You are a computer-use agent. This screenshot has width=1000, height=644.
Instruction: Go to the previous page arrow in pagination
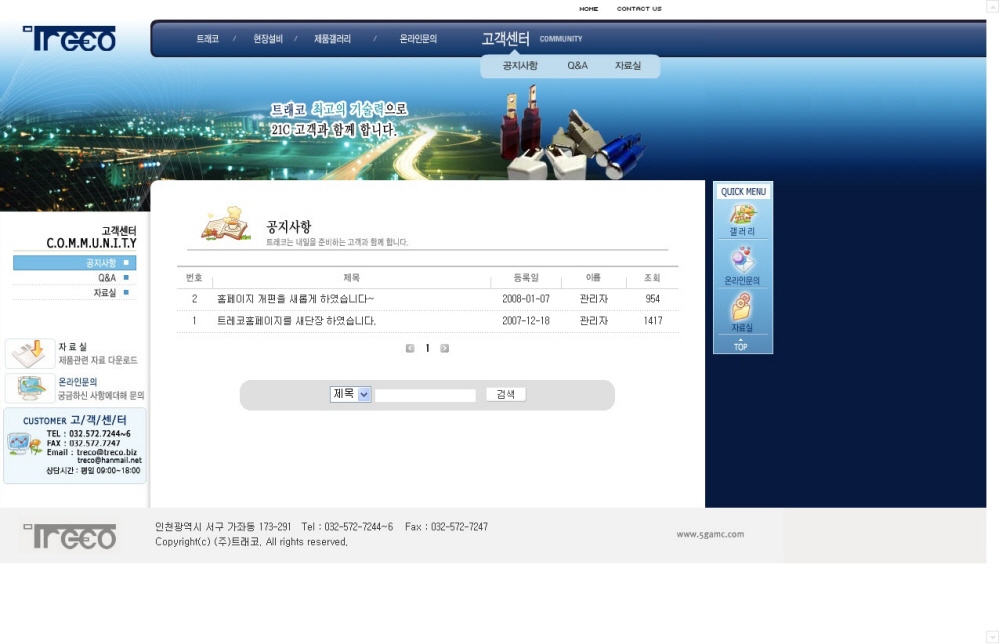(410, 348)
